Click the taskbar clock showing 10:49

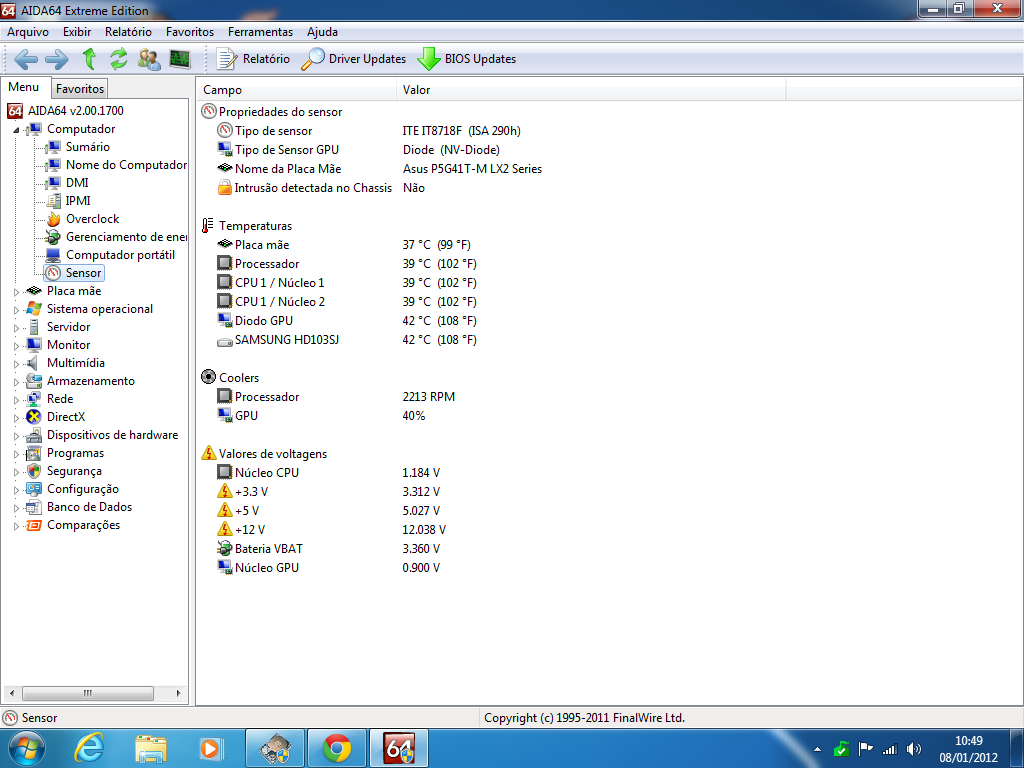968,749
